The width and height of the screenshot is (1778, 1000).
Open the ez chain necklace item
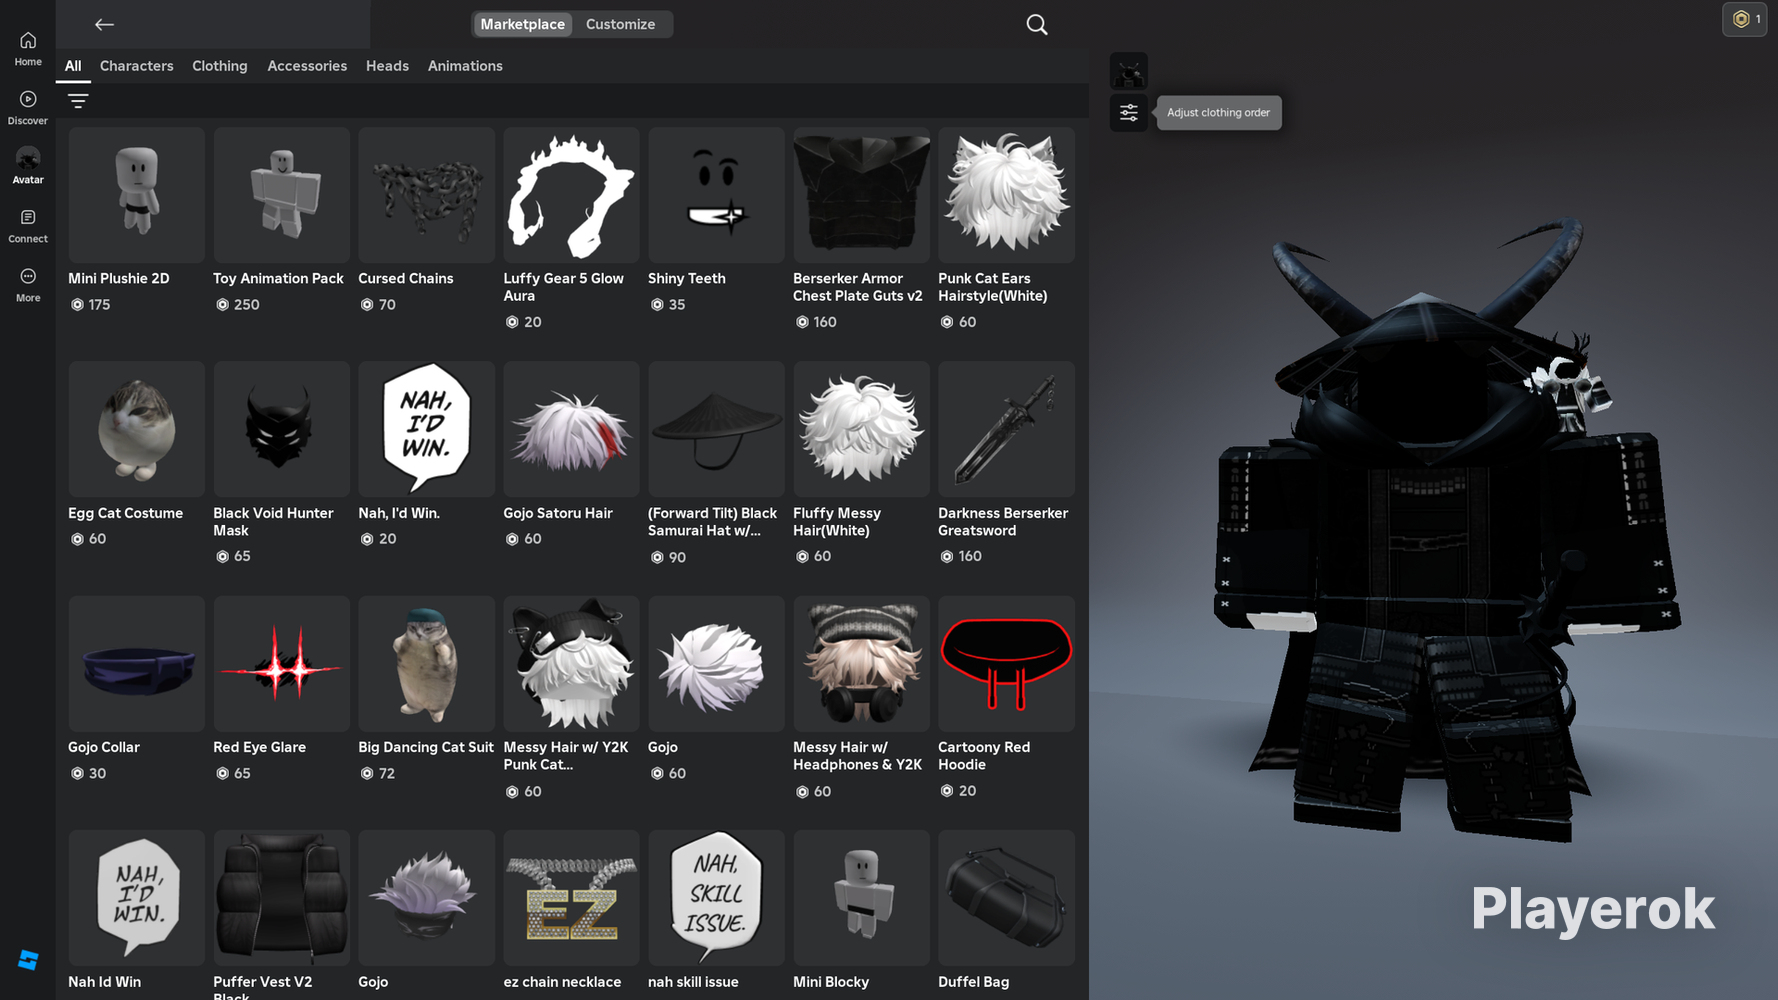pyautogui.click(x=572, y=898)
